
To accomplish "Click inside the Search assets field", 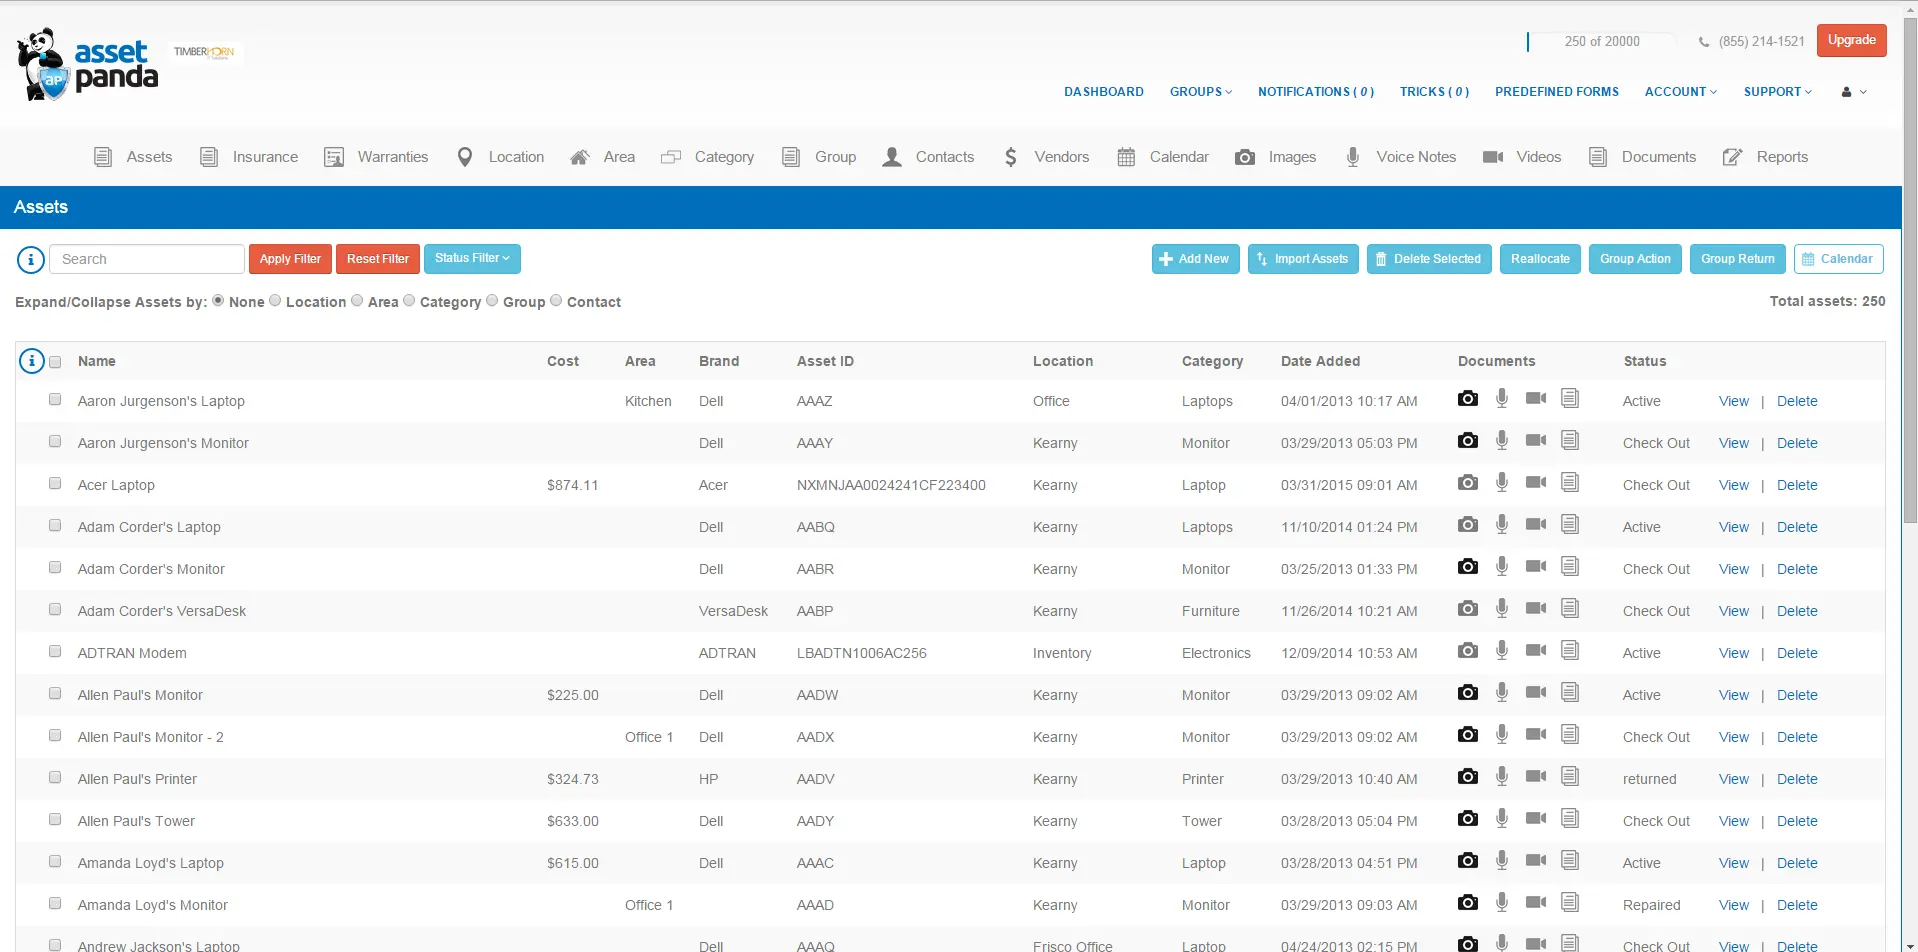I will pyautogui.click(x=146, y=258).
